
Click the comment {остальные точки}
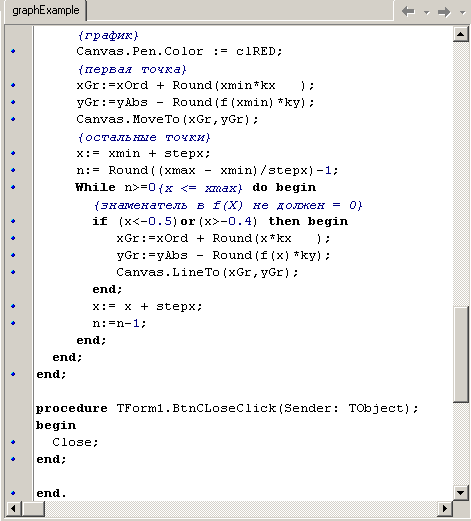(x=144, y=137)
